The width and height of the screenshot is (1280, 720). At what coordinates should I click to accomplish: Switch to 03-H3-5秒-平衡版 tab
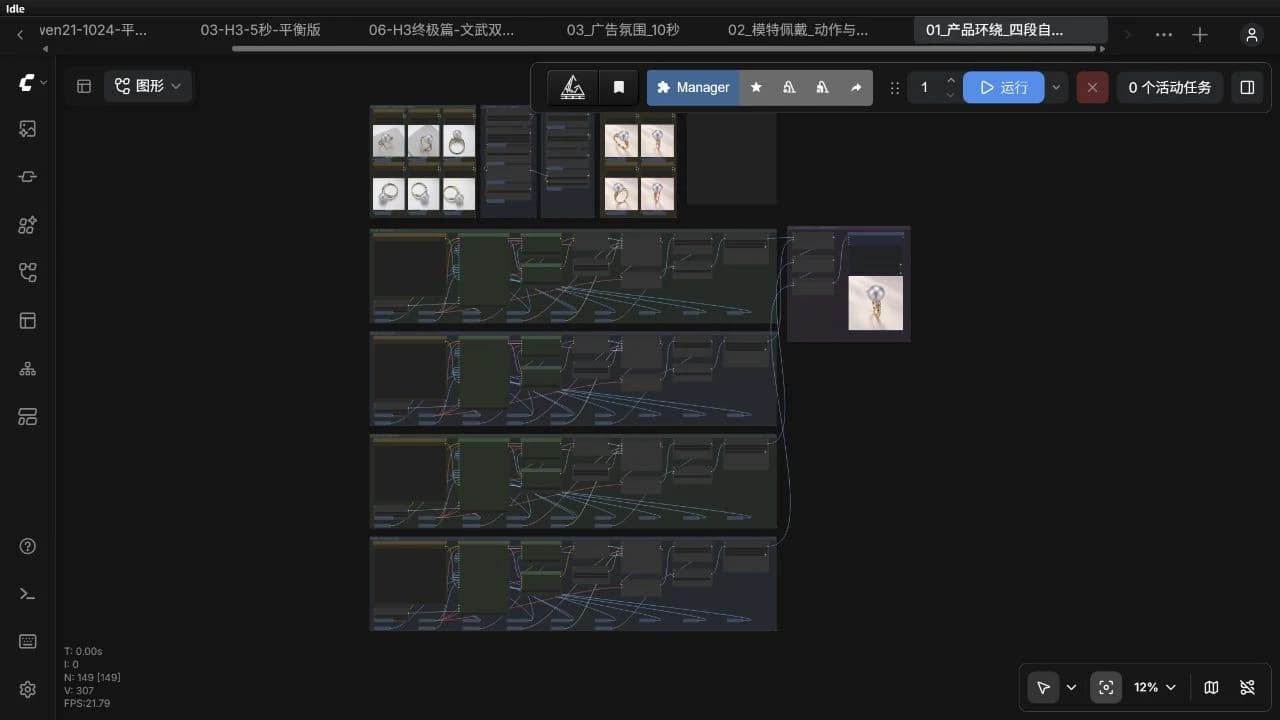point(261,30)
